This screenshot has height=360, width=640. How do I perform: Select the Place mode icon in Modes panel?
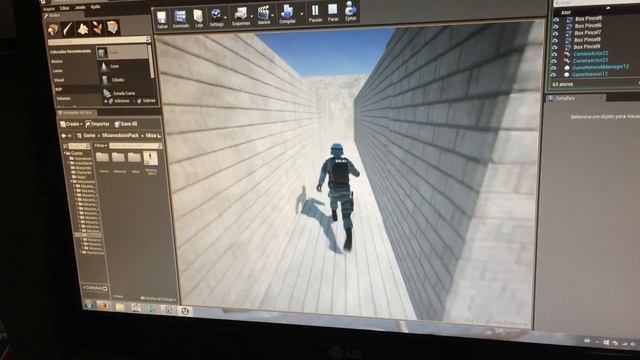click(x=53, y=29)
